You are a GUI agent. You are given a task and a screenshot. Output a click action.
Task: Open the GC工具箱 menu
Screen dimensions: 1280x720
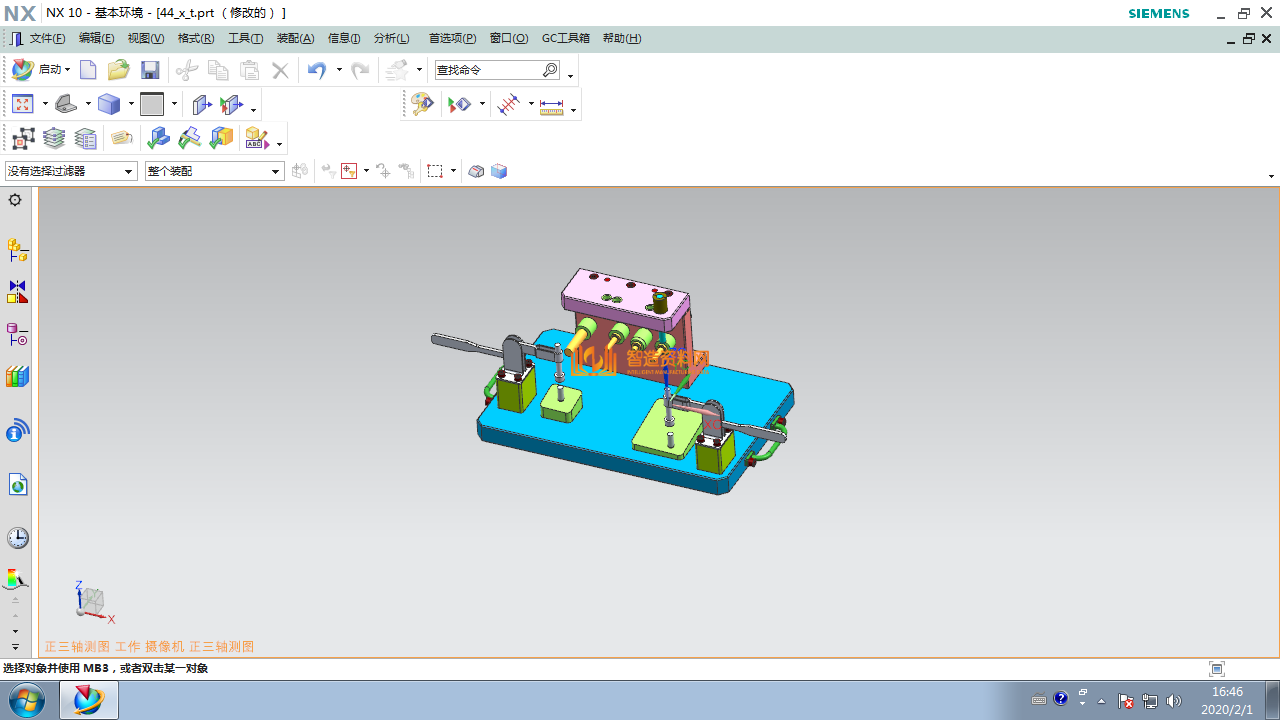tap(565, 38)
